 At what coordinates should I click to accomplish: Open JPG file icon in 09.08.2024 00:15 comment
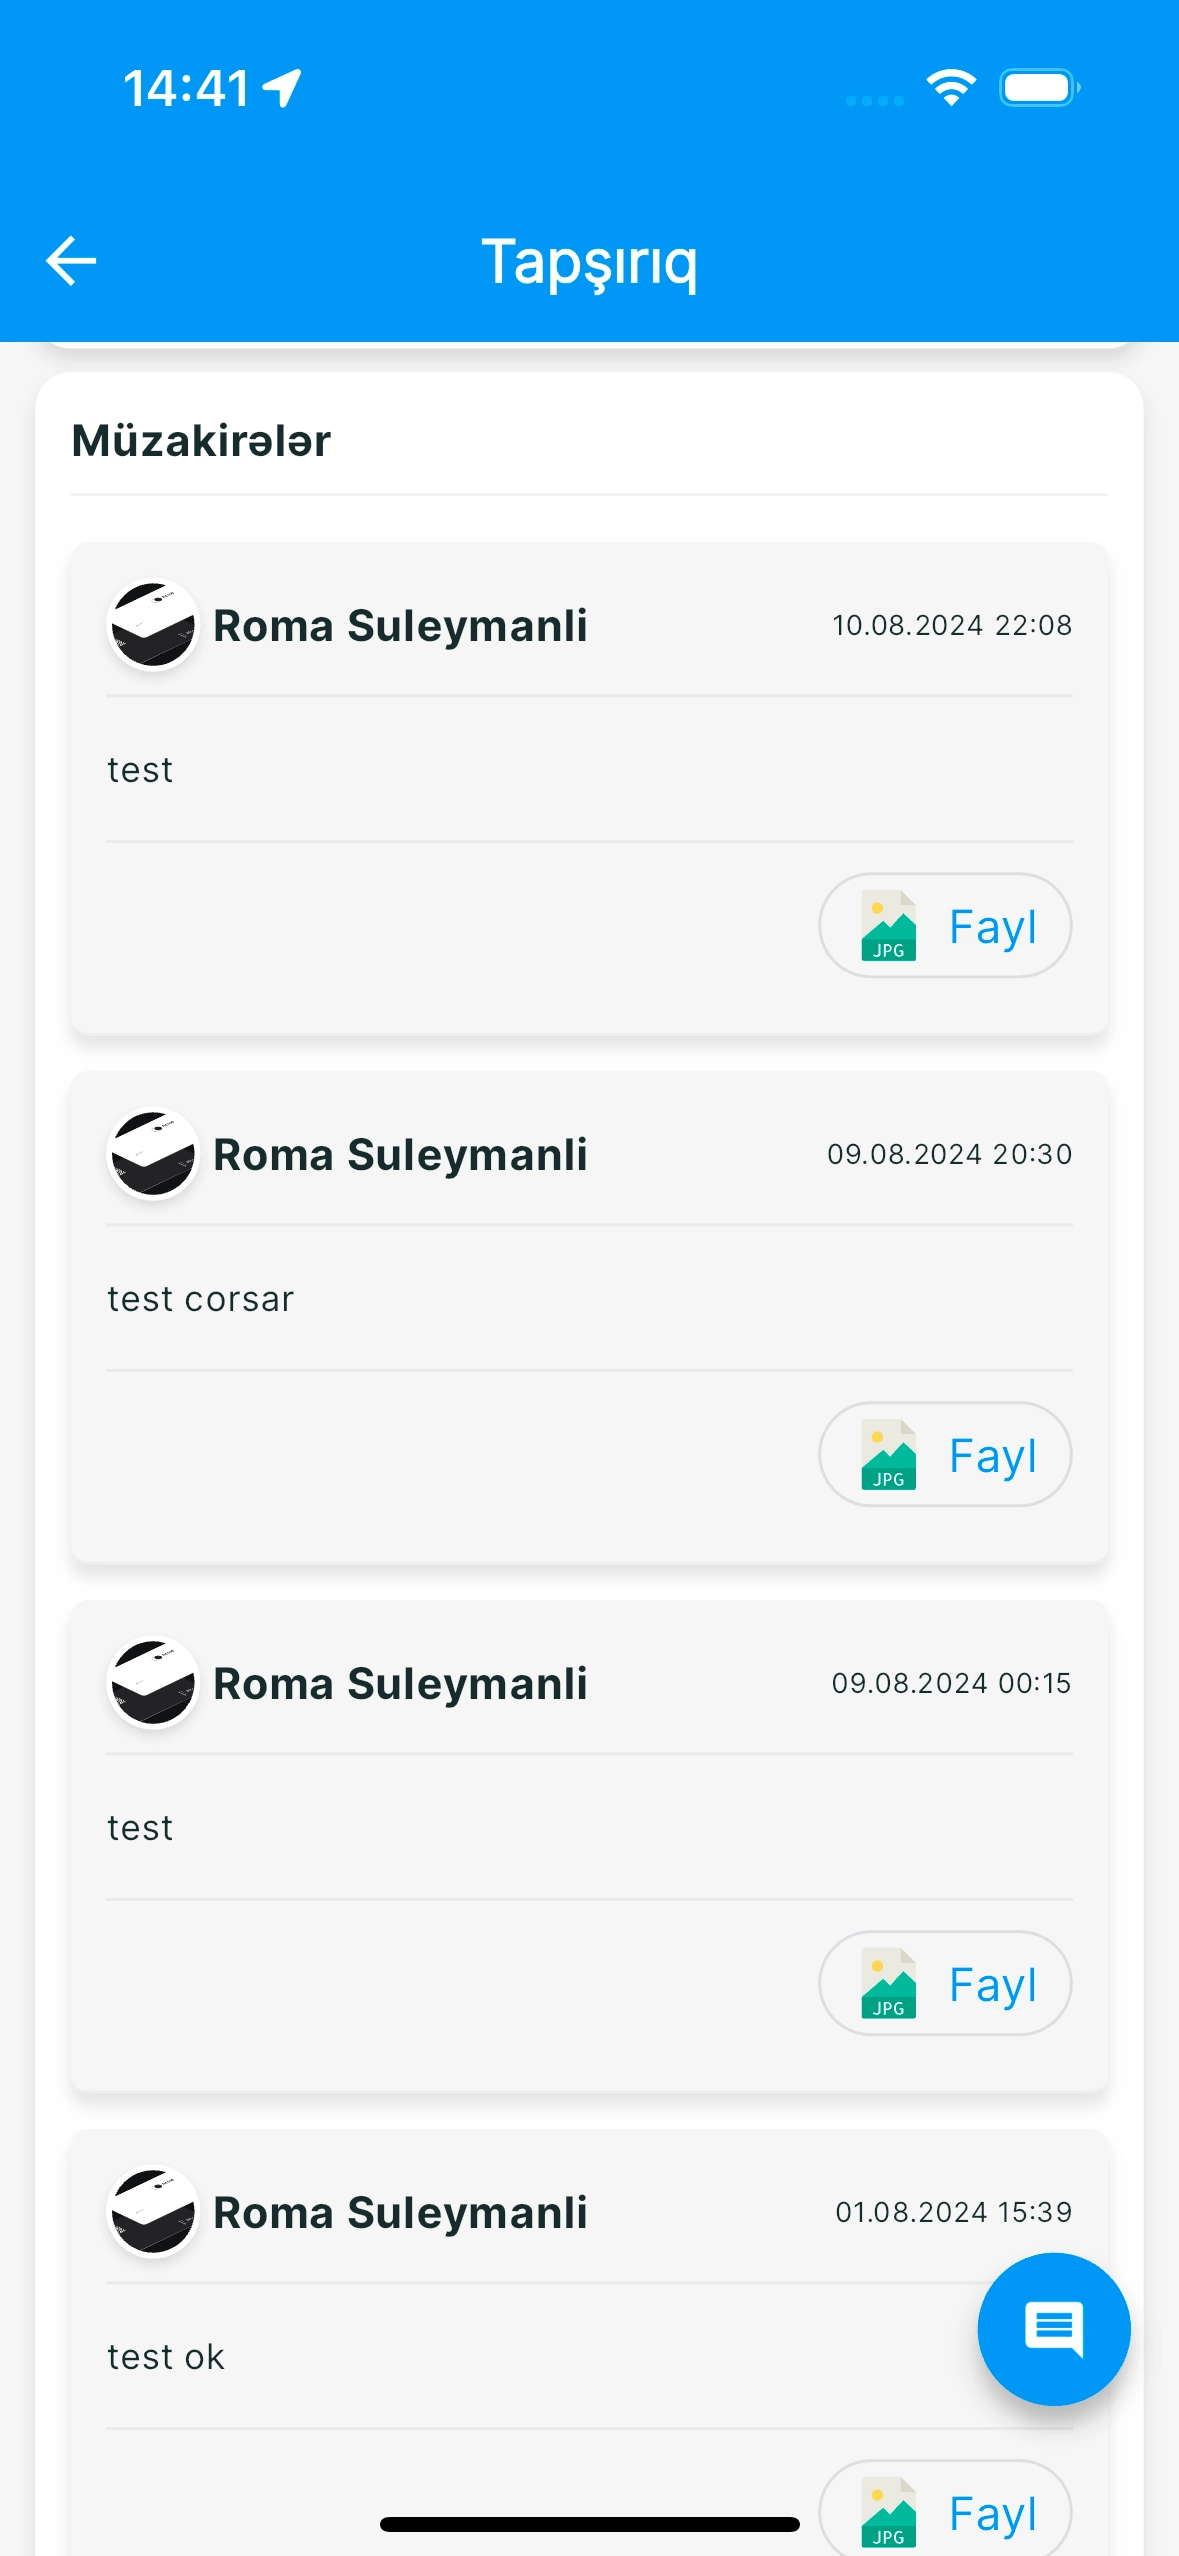pos(888,1984)
